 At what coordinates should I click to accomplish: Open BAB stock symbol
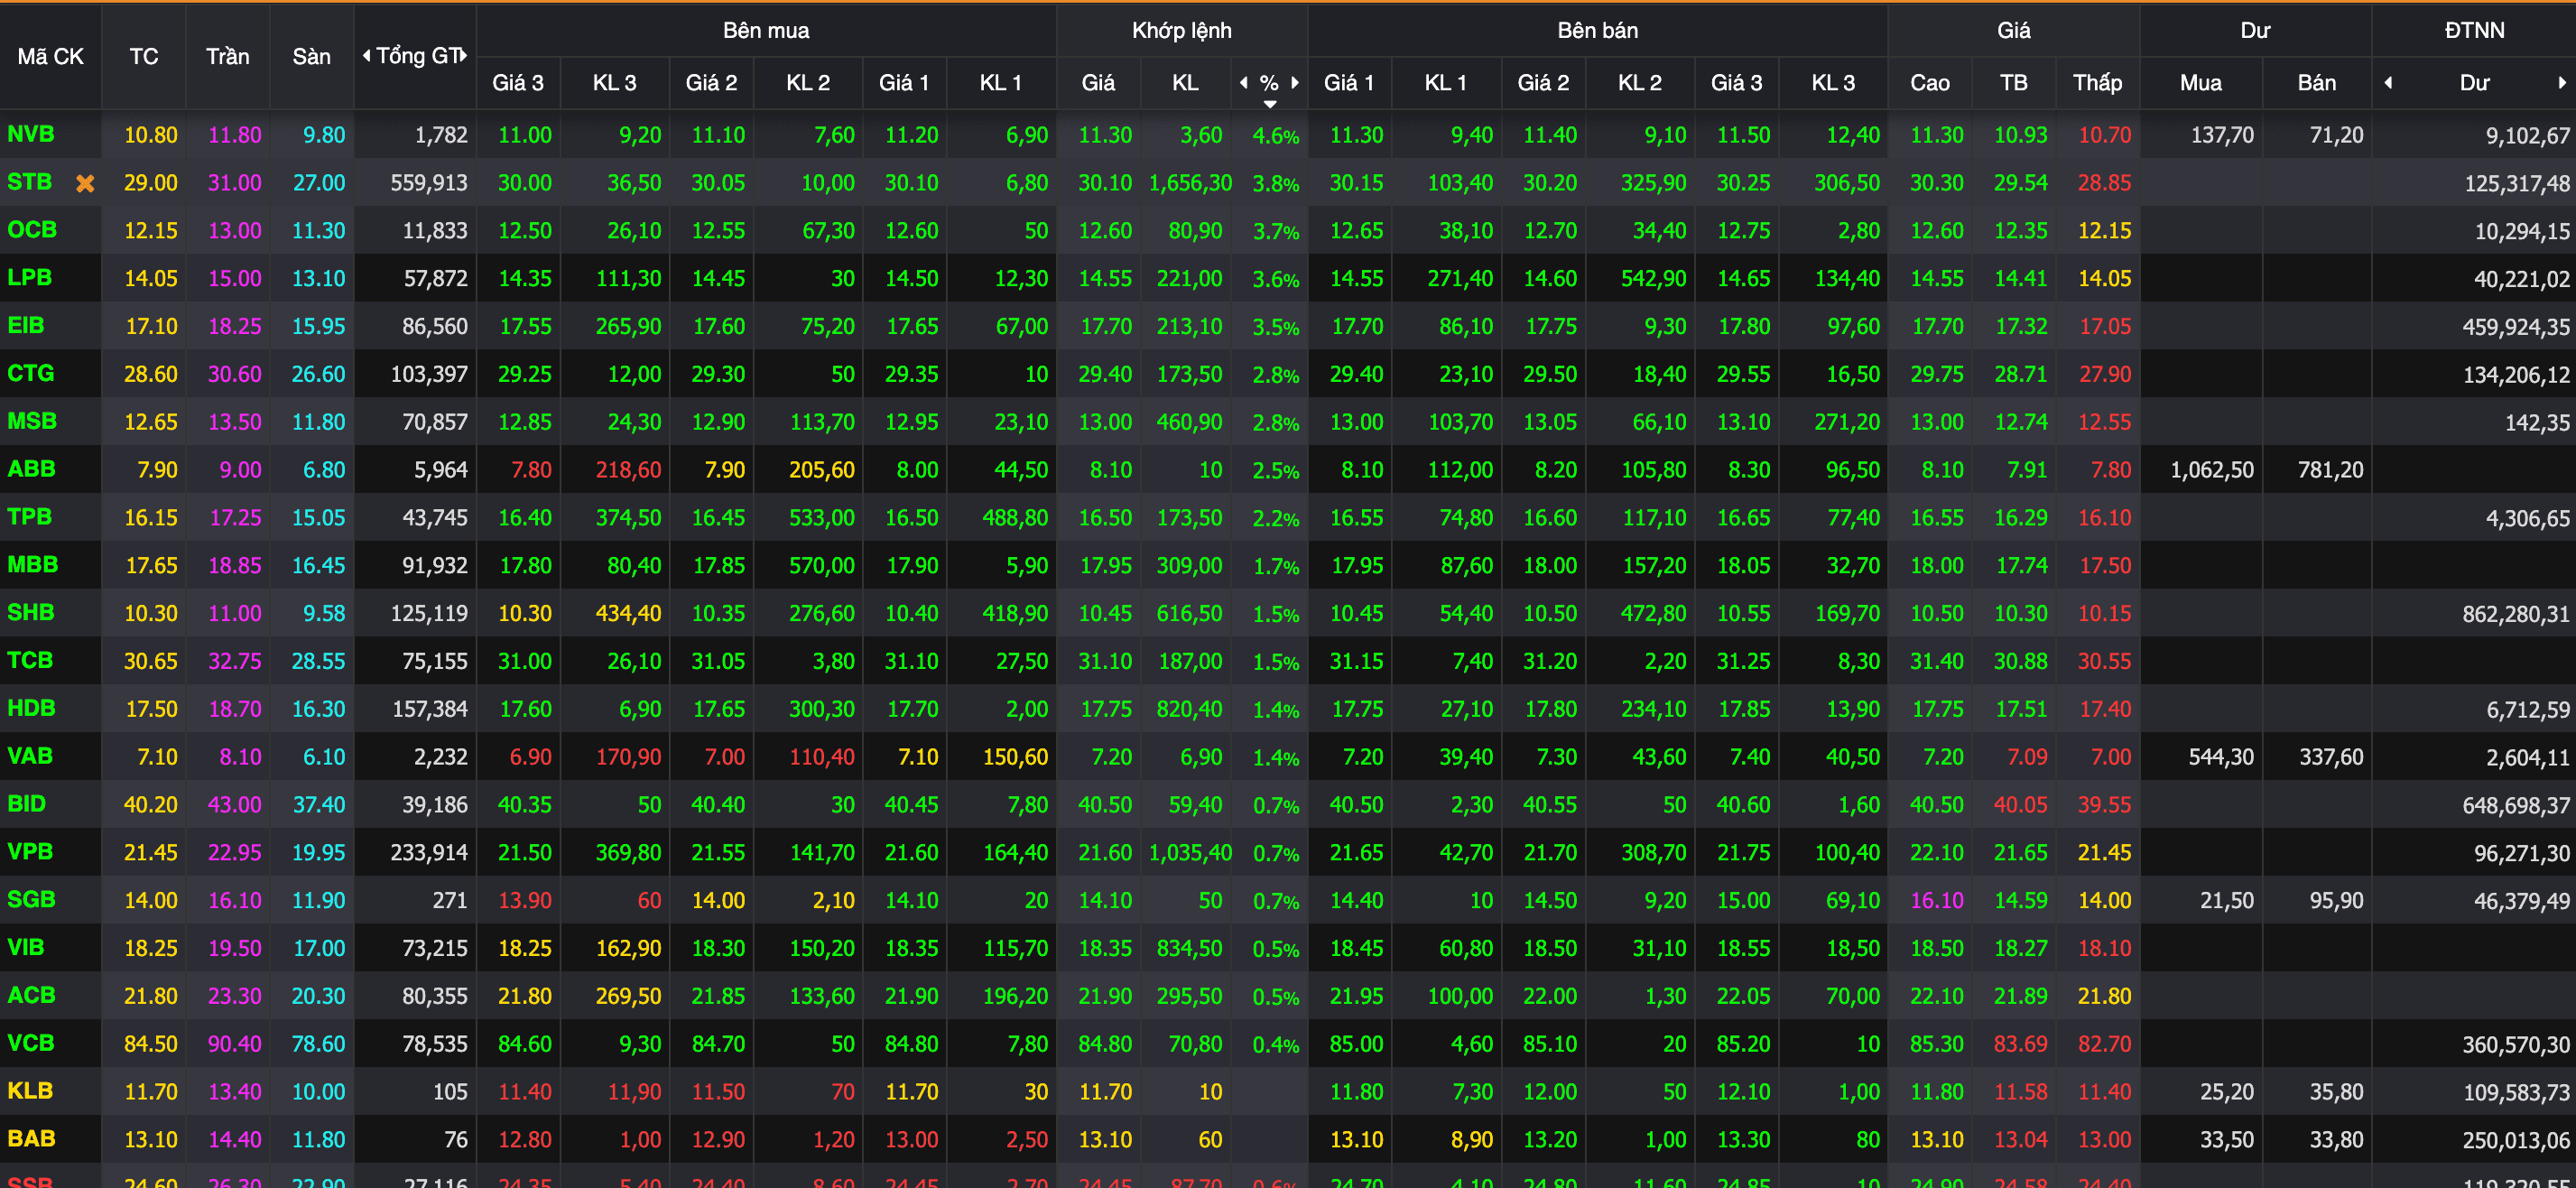pos(32,1139)
